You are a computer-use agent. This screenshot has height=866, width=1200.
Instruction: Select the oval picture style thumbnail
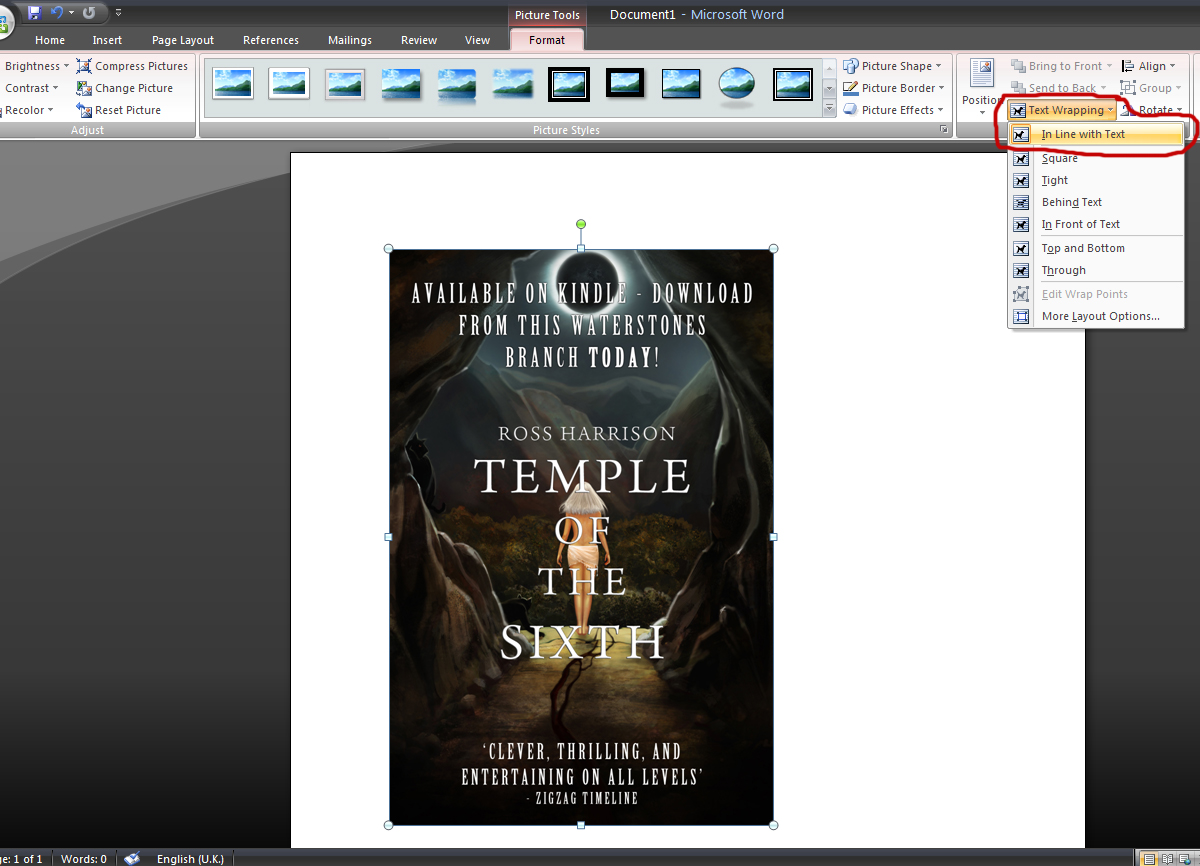pos(737,84)
